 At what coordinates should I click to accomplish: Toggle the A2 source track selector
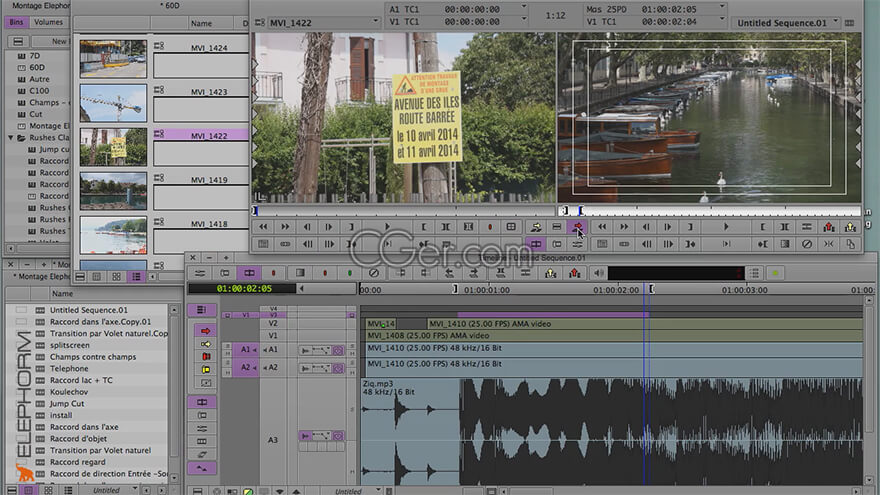pos(246,368)
